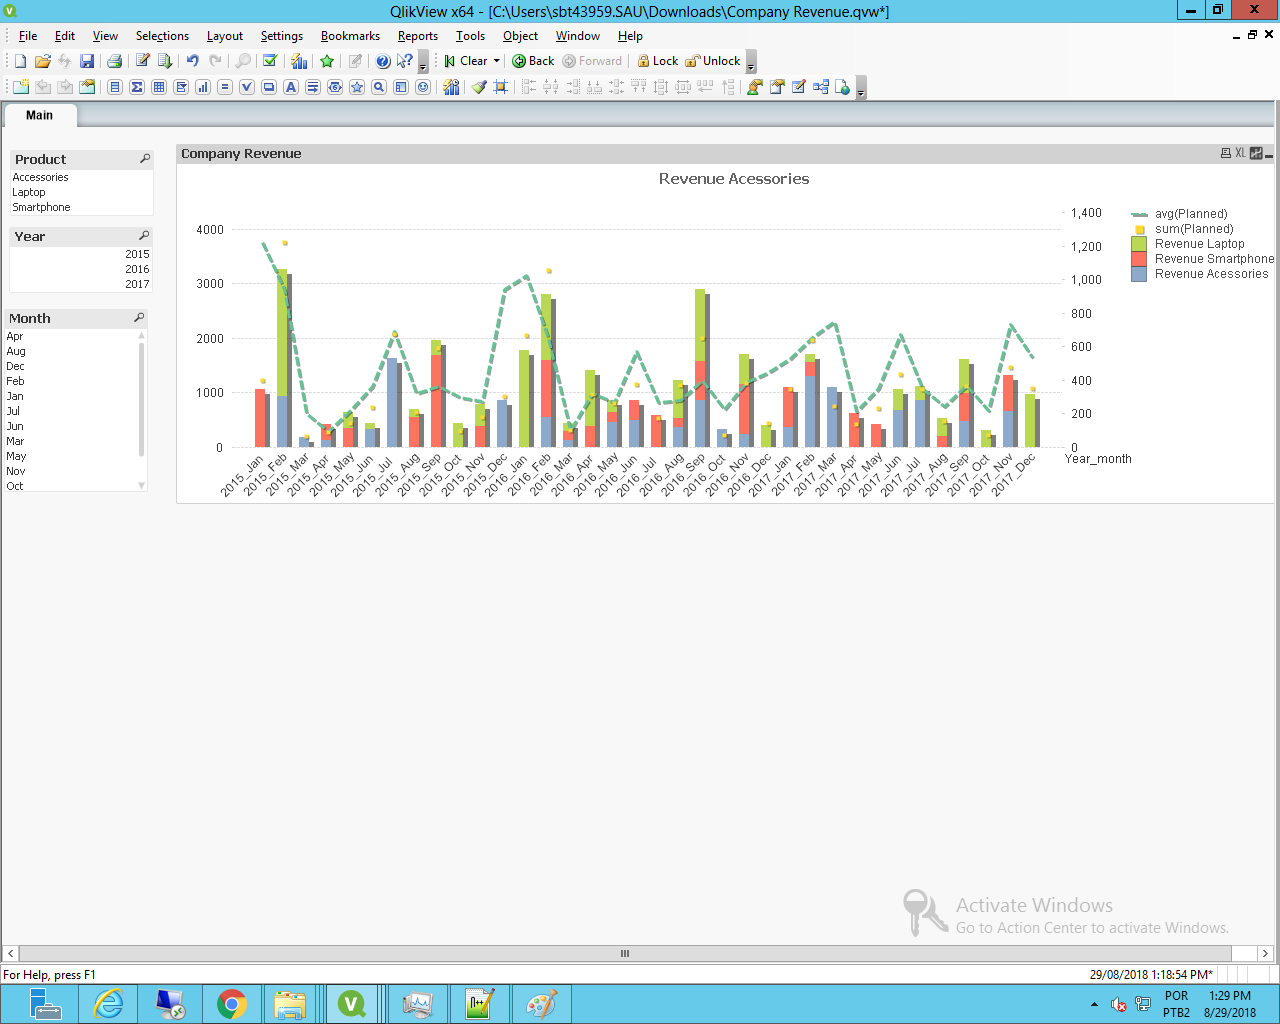Click the Fast Type Change chart icon
1280x1024 pixels.
1256,153
